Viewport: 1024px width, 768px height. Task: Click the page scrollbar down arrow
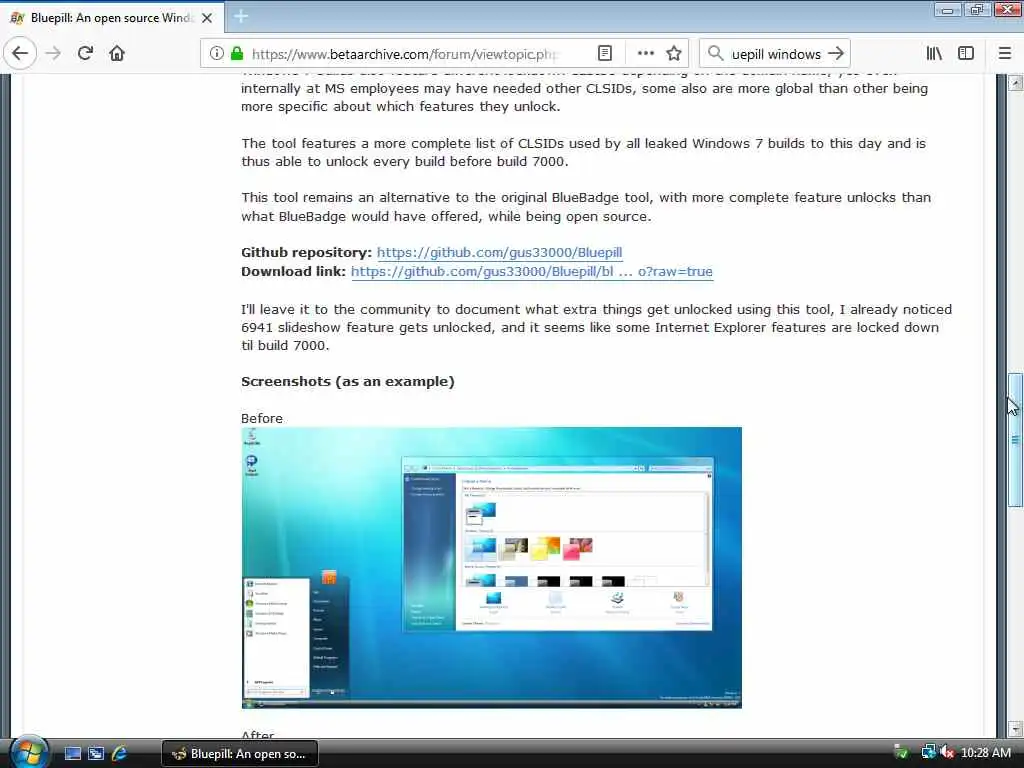[1015, 728]
